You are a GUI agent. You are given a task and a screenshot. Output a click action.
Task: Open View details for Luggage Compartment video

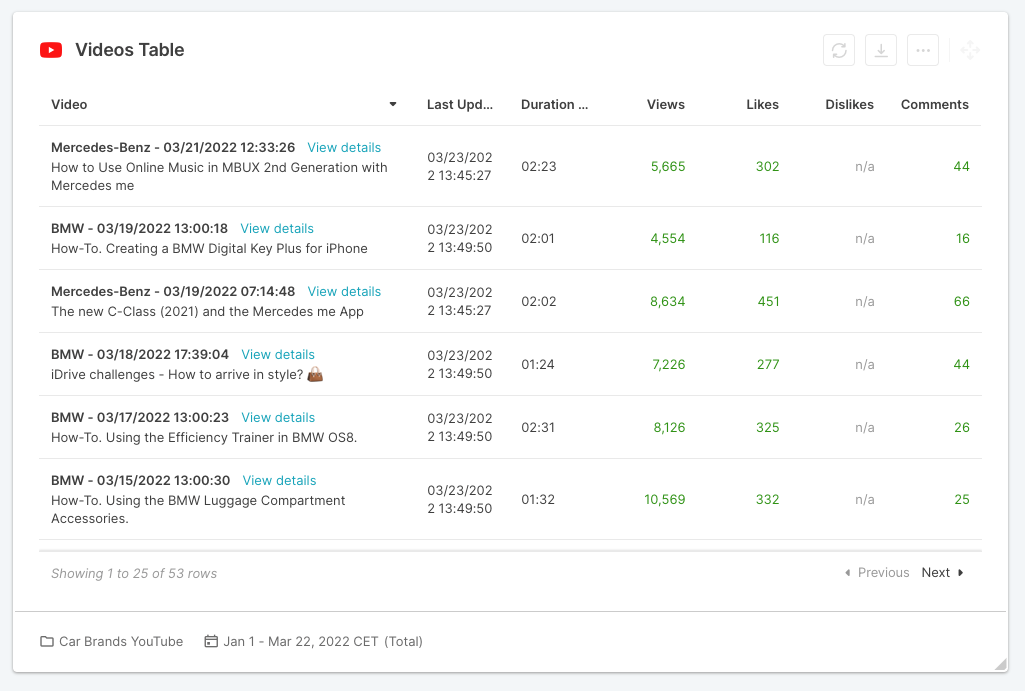pos(279,480)
